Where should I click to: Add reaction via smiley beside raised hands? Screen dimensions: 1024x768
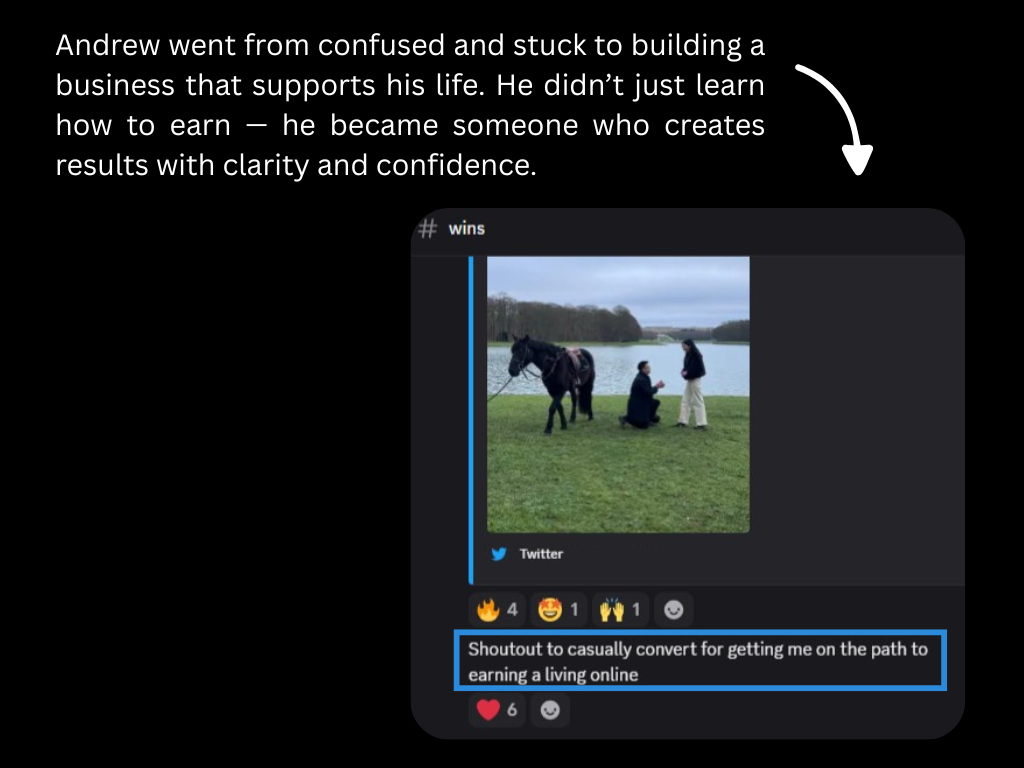point(673,610)
